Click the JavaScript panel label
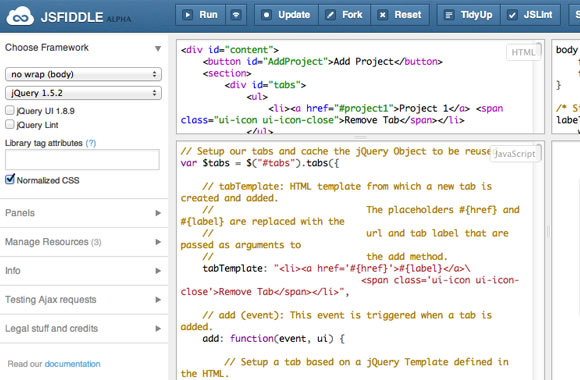580x380 pixels. click(x=515, y=154)
